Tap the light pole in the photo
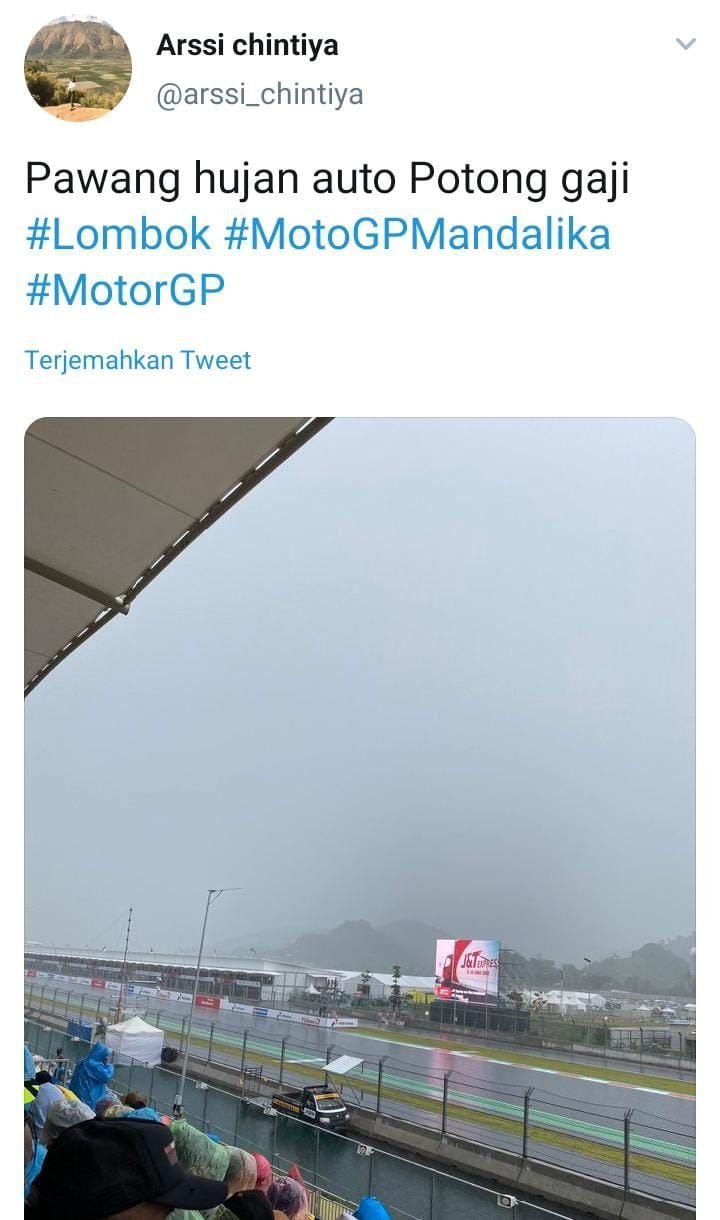This screenshot has width=720, height=1220. pos(197,1000)
